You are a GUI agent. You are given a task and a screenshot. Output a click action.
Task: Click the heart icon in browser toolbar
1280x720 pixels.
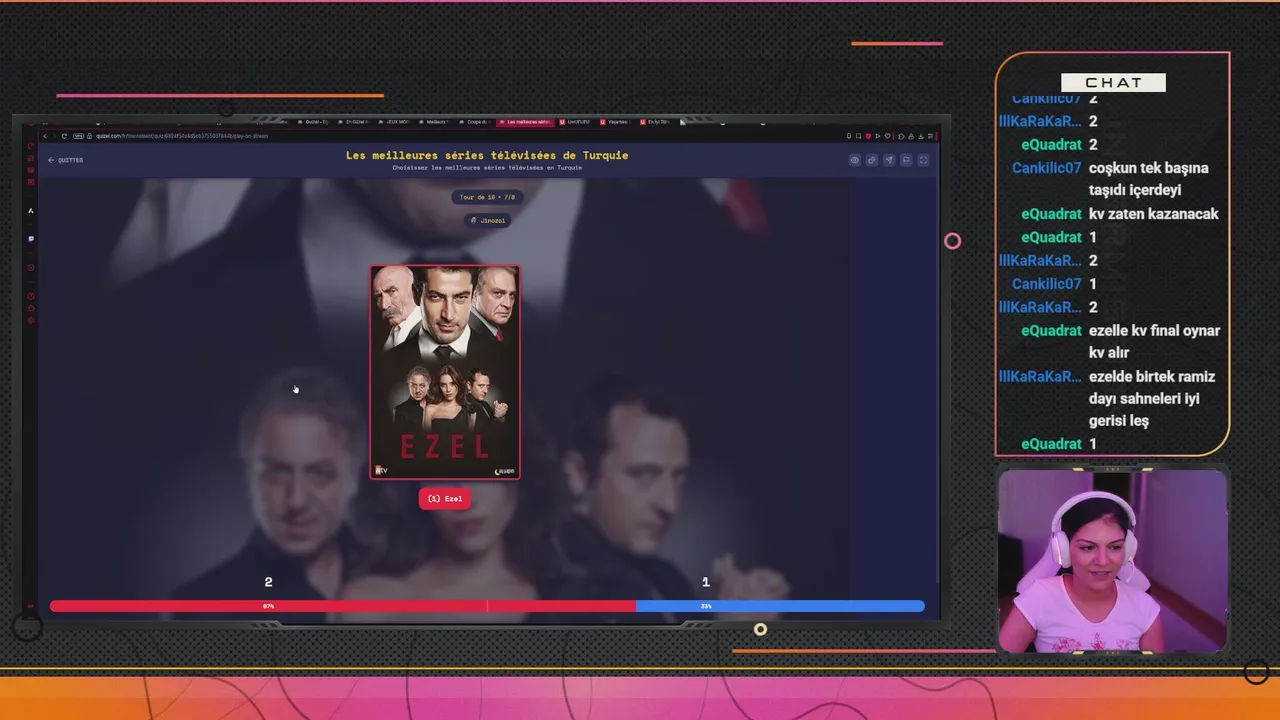[887, 136]
